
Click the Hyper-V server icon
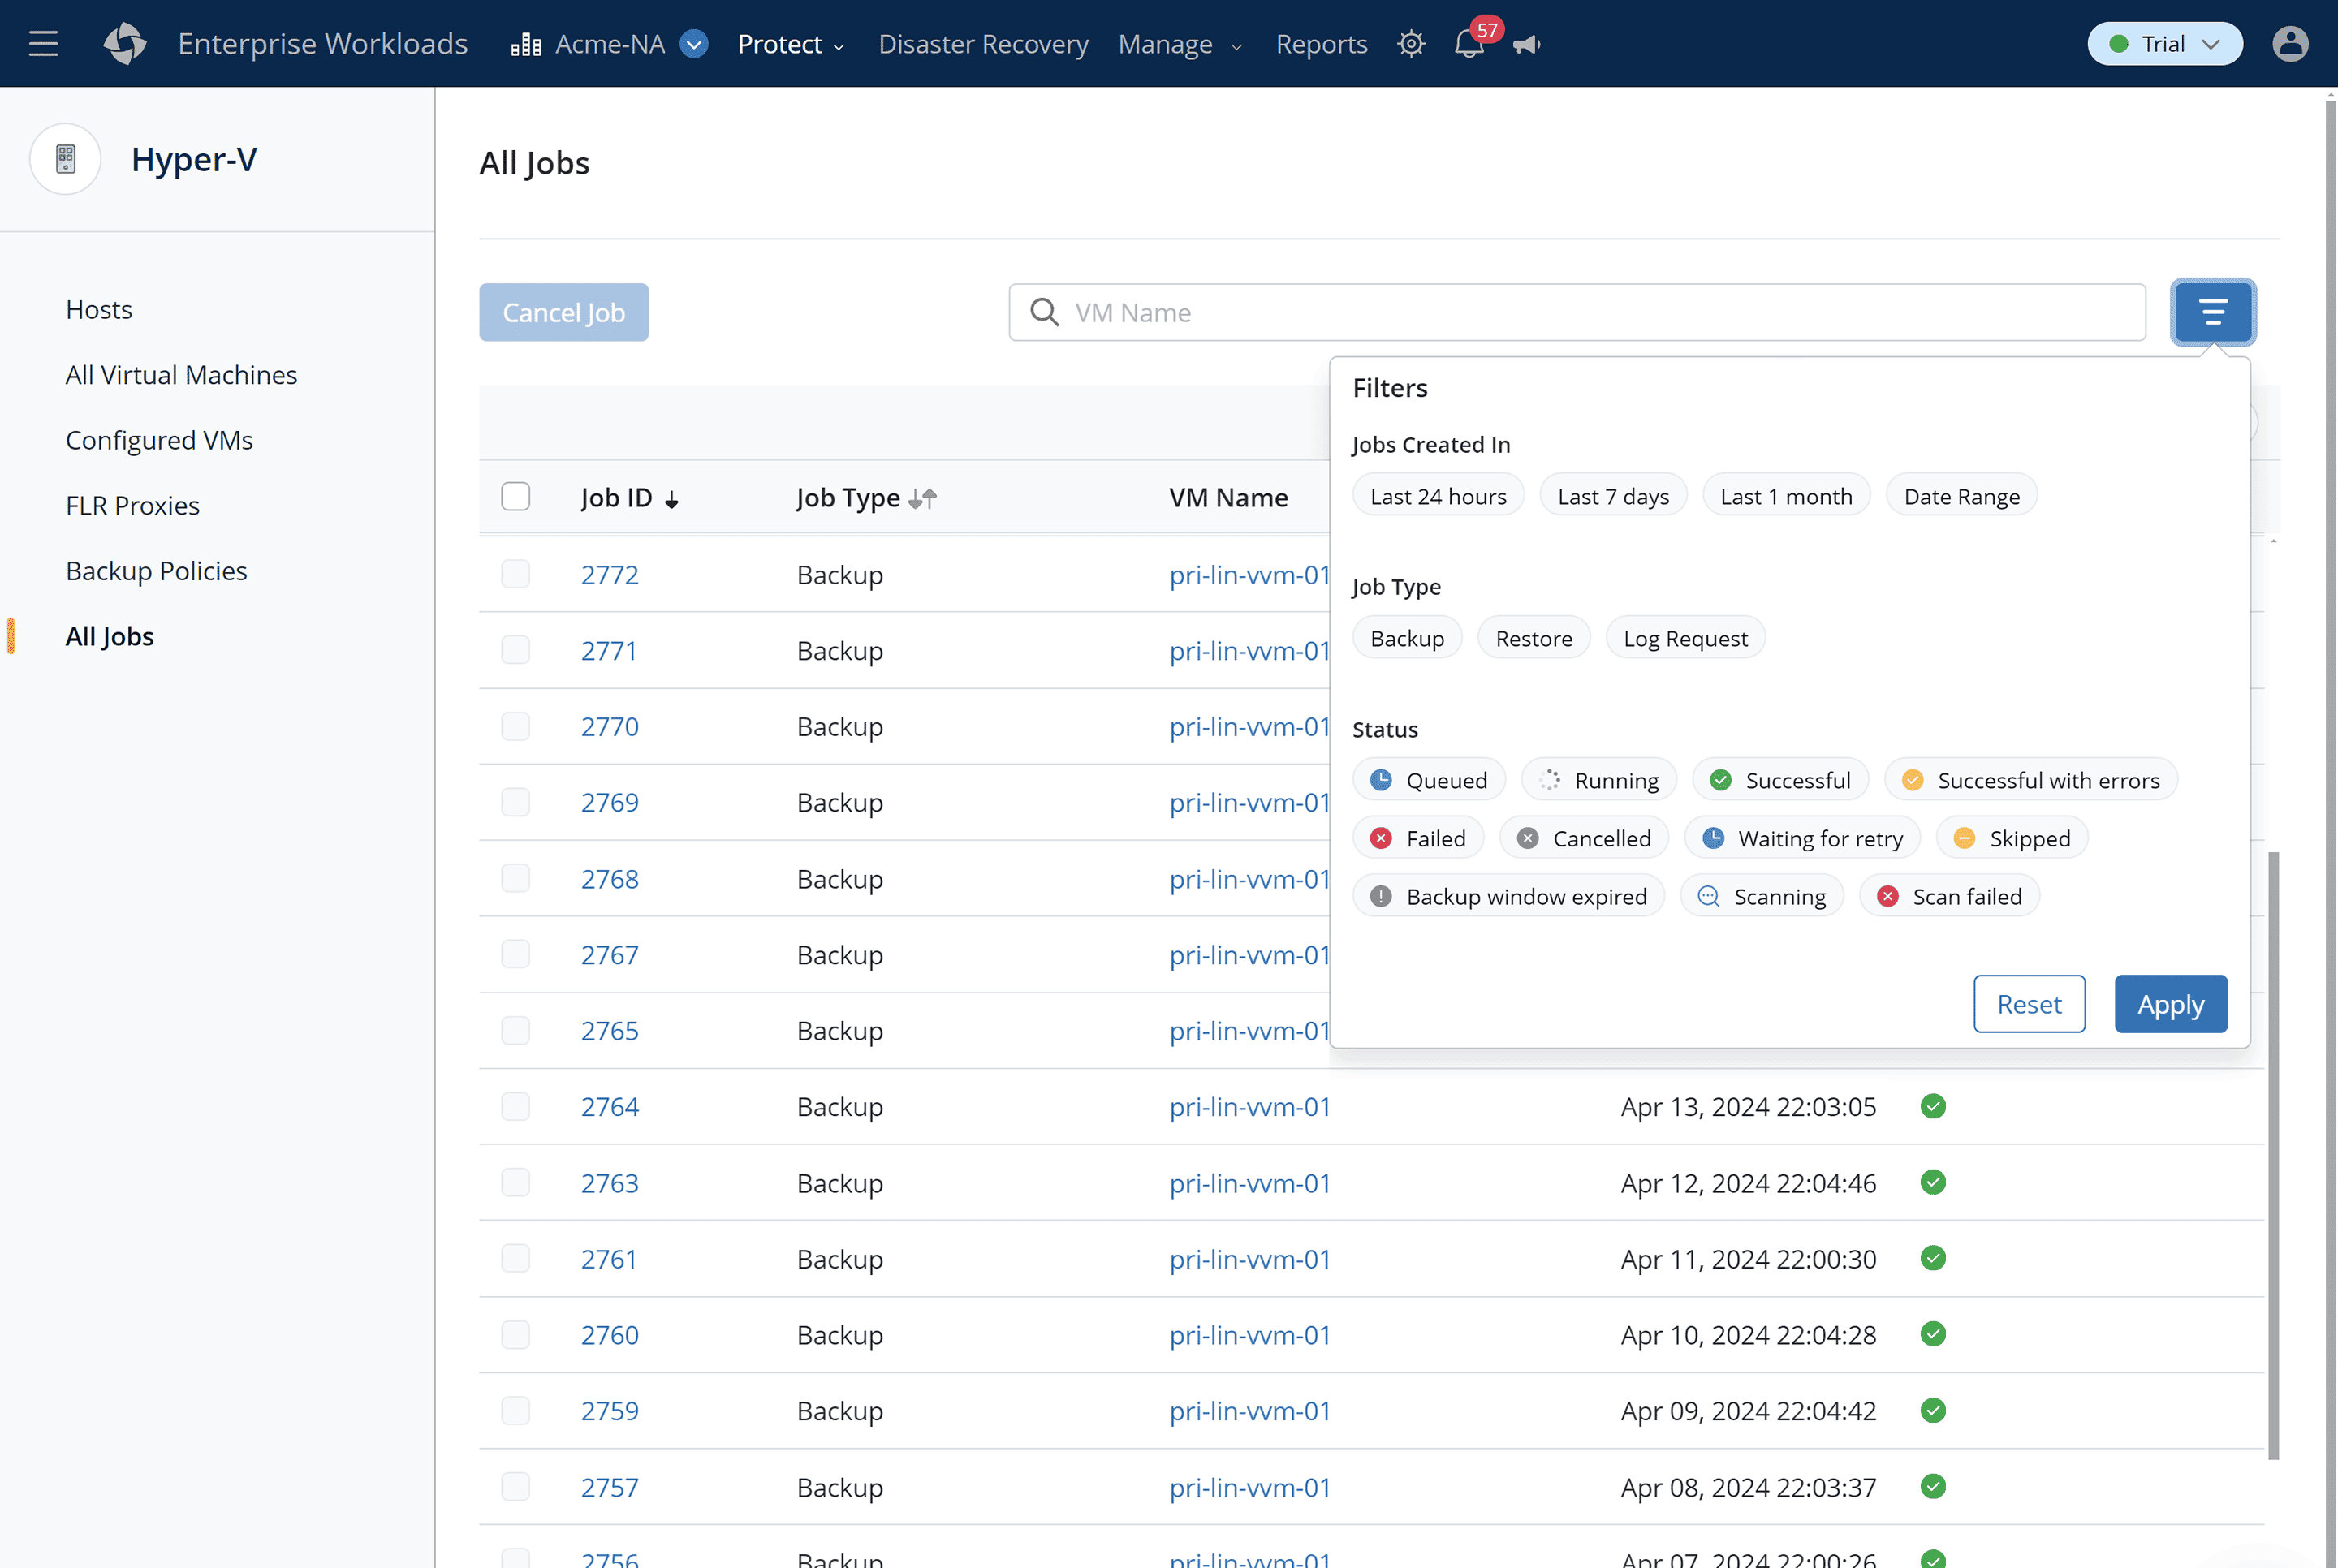[x=66, y=159]
